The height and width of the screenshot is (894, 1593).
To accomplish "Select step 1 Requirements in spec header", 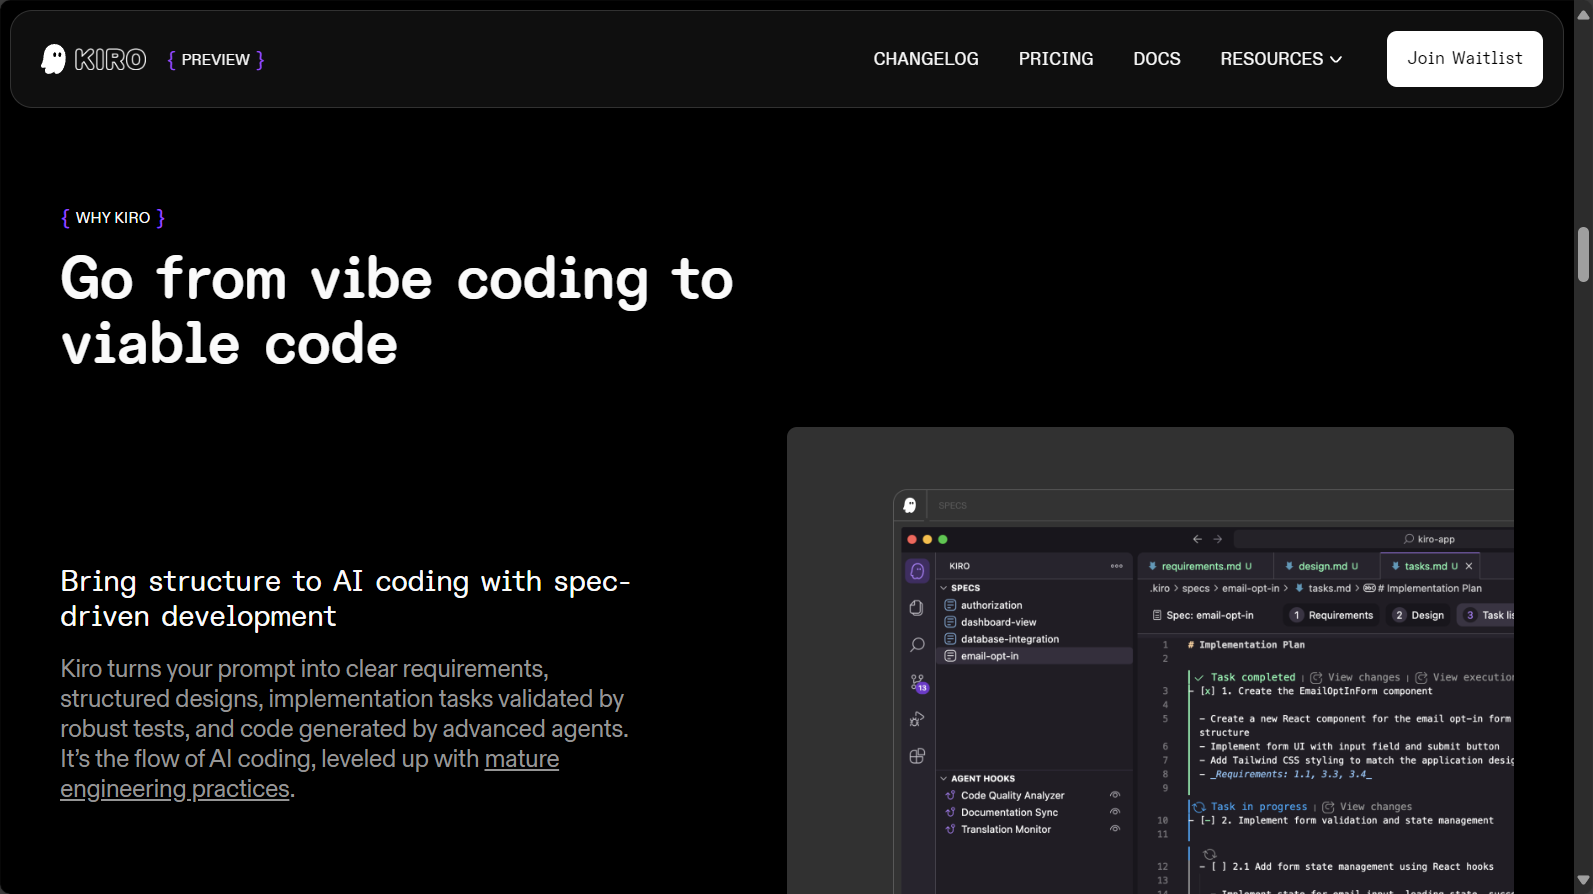I will [1332, 615].
